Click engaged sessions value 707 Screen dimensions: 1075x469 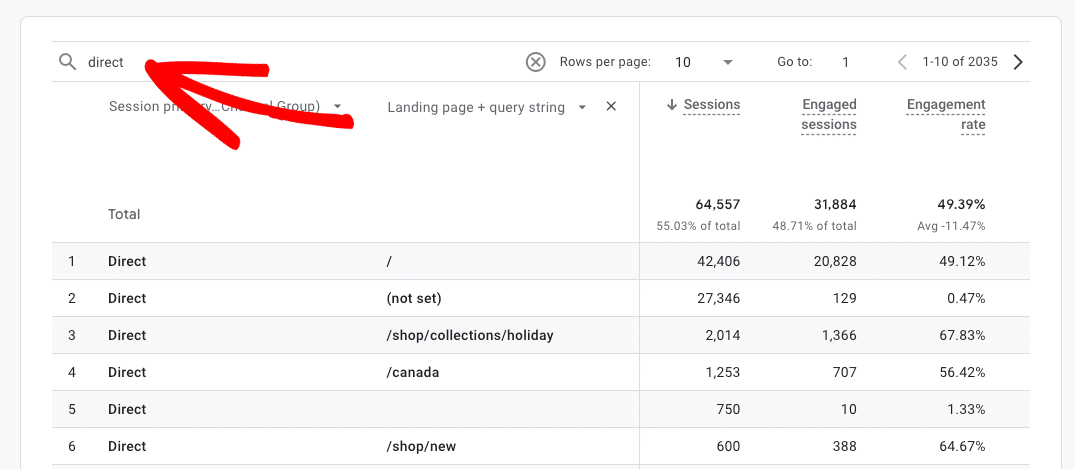[x=844, y=372]
